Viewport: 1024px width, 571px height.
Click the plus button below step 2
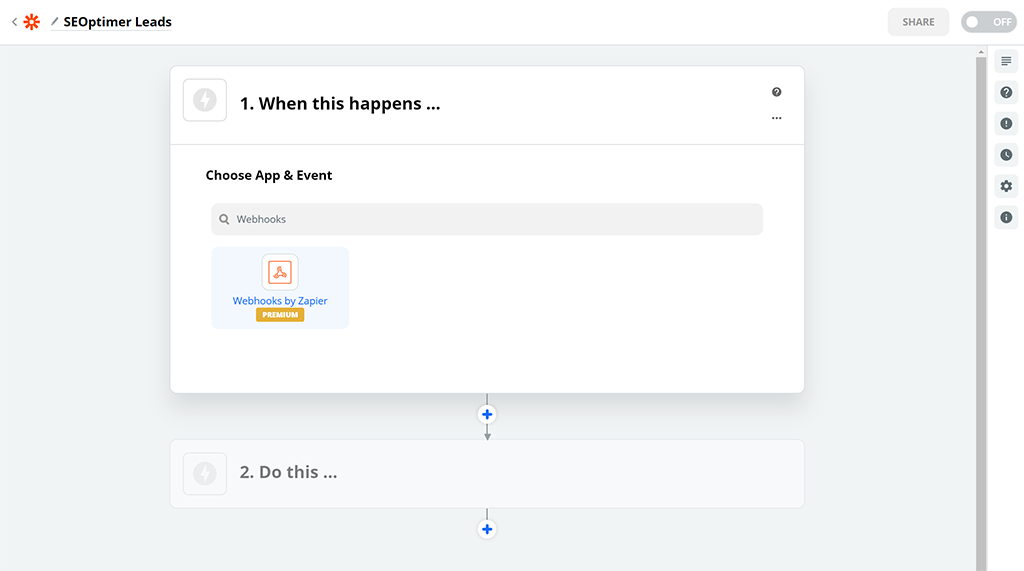pyautogui.click(x=487, y=529)
